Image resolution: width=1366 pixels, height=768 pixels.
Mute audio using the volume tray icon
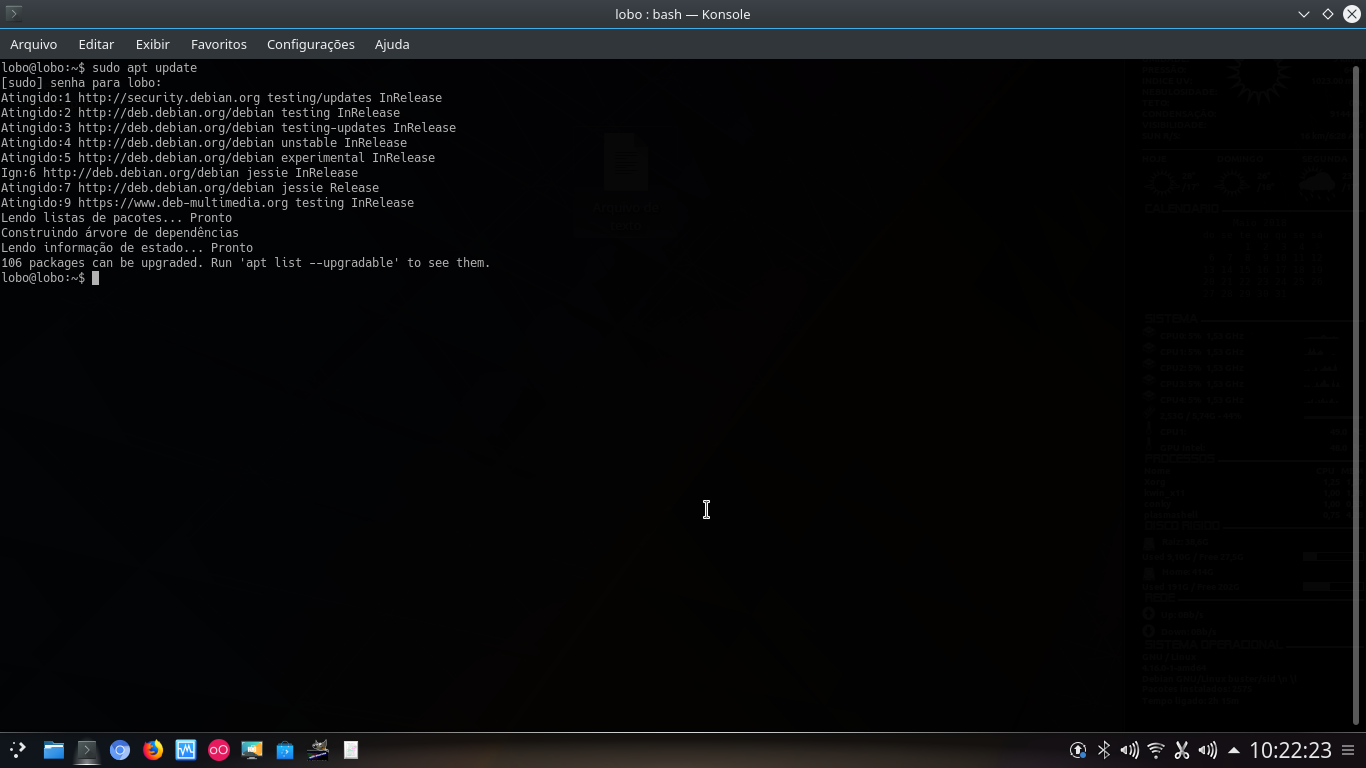(x=1131, y=749)
